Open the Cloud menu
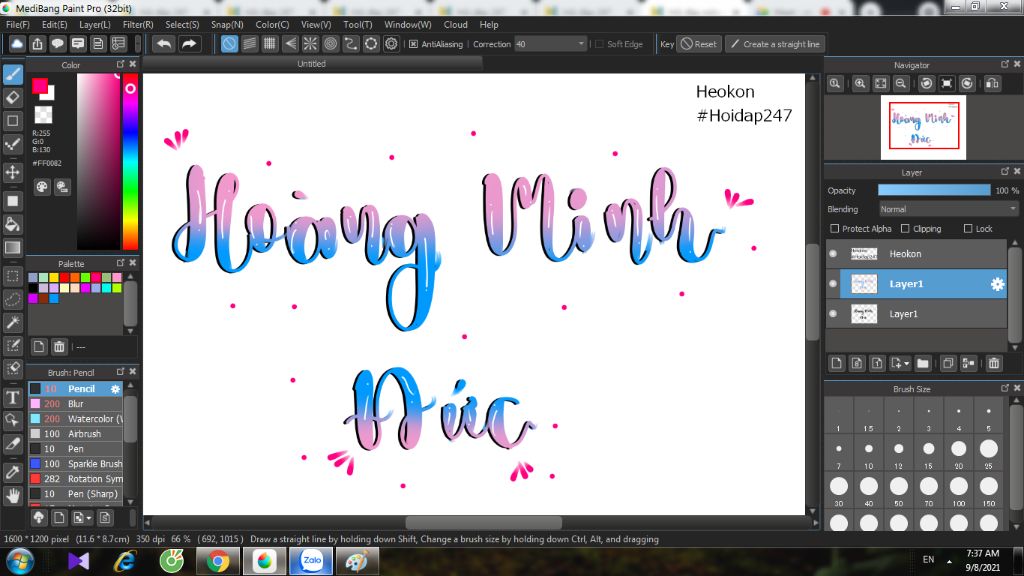 pyautogui.click(x=455, y=24)
